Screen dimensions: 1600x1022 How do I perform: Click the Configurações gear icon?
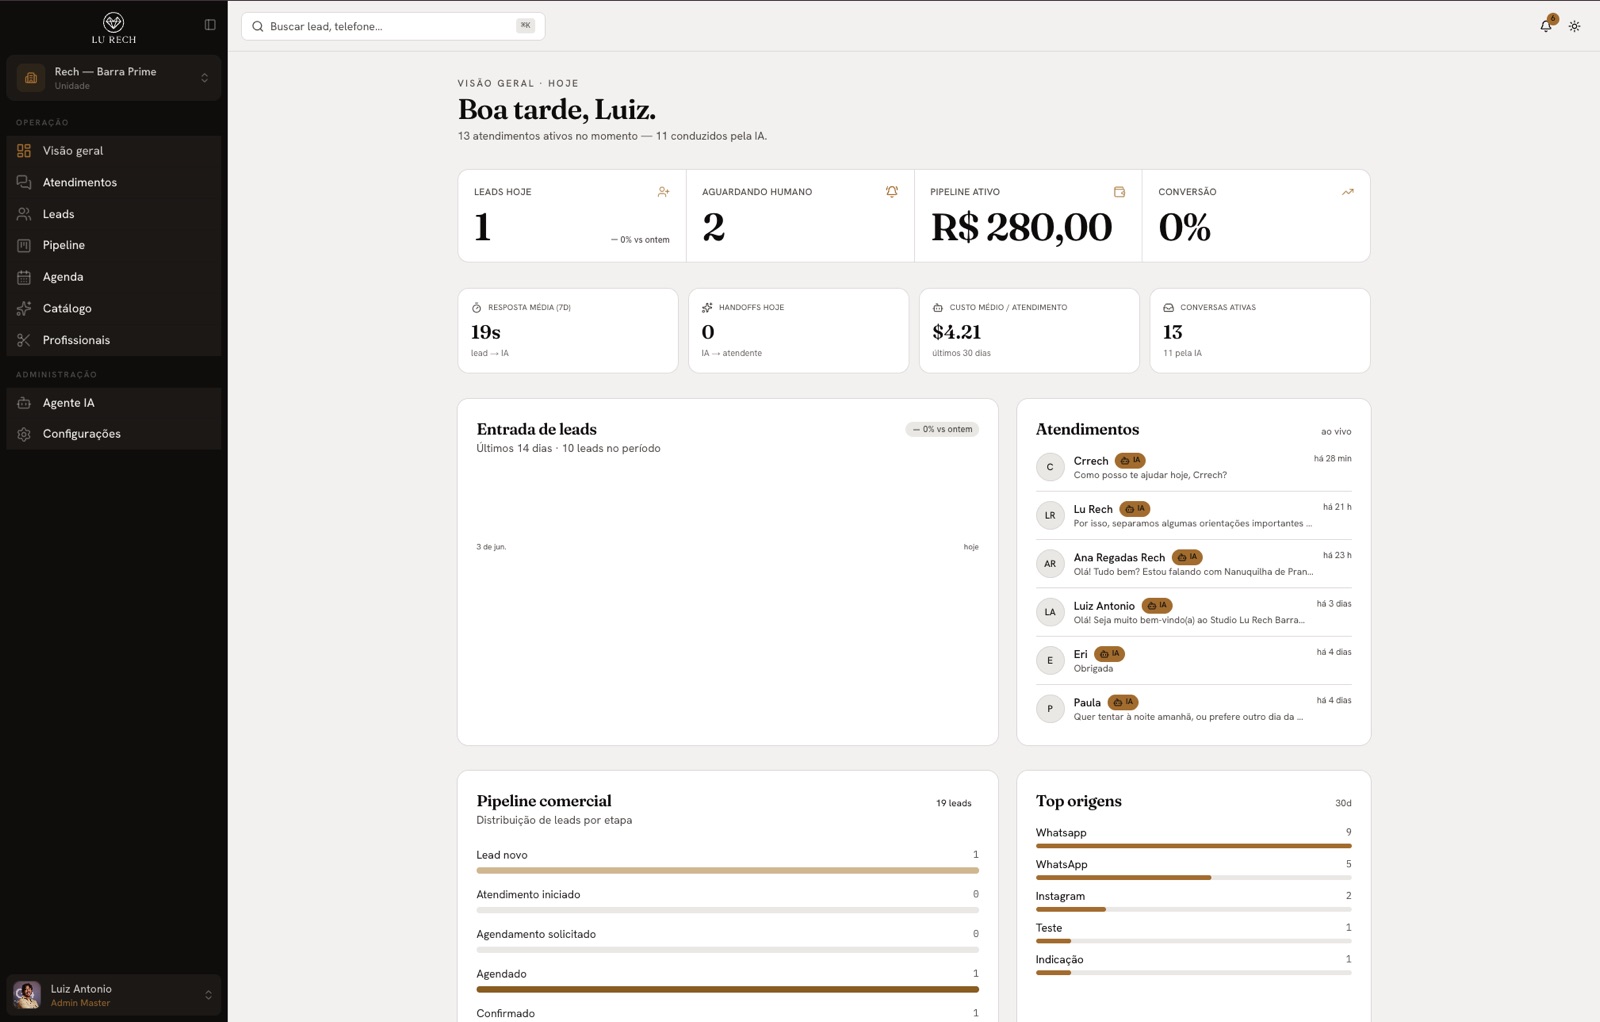24,434
